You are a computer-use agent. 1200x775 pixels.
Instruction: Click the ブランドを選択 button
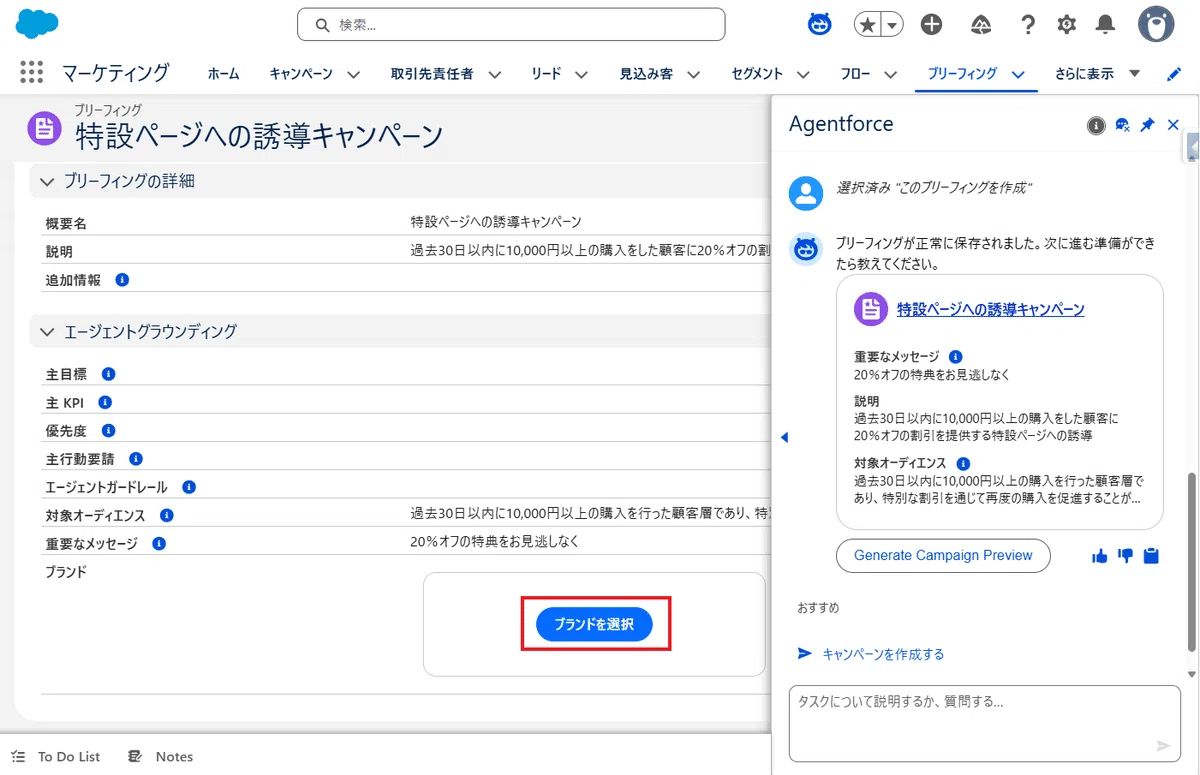pos(594,624)
